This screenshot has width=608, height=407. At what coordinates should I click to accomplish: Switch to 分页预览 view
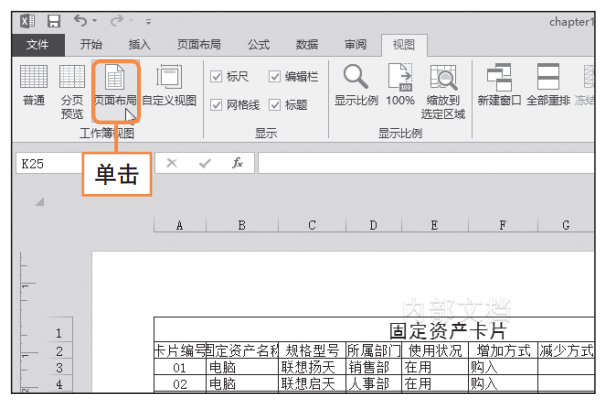tap(72, 92)
